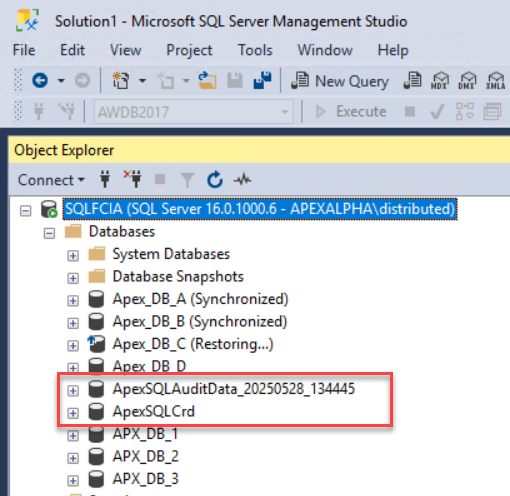Click the Open File folder icon
The width and height of the screenshot is (510, 496).
click(x=207, y=81)
